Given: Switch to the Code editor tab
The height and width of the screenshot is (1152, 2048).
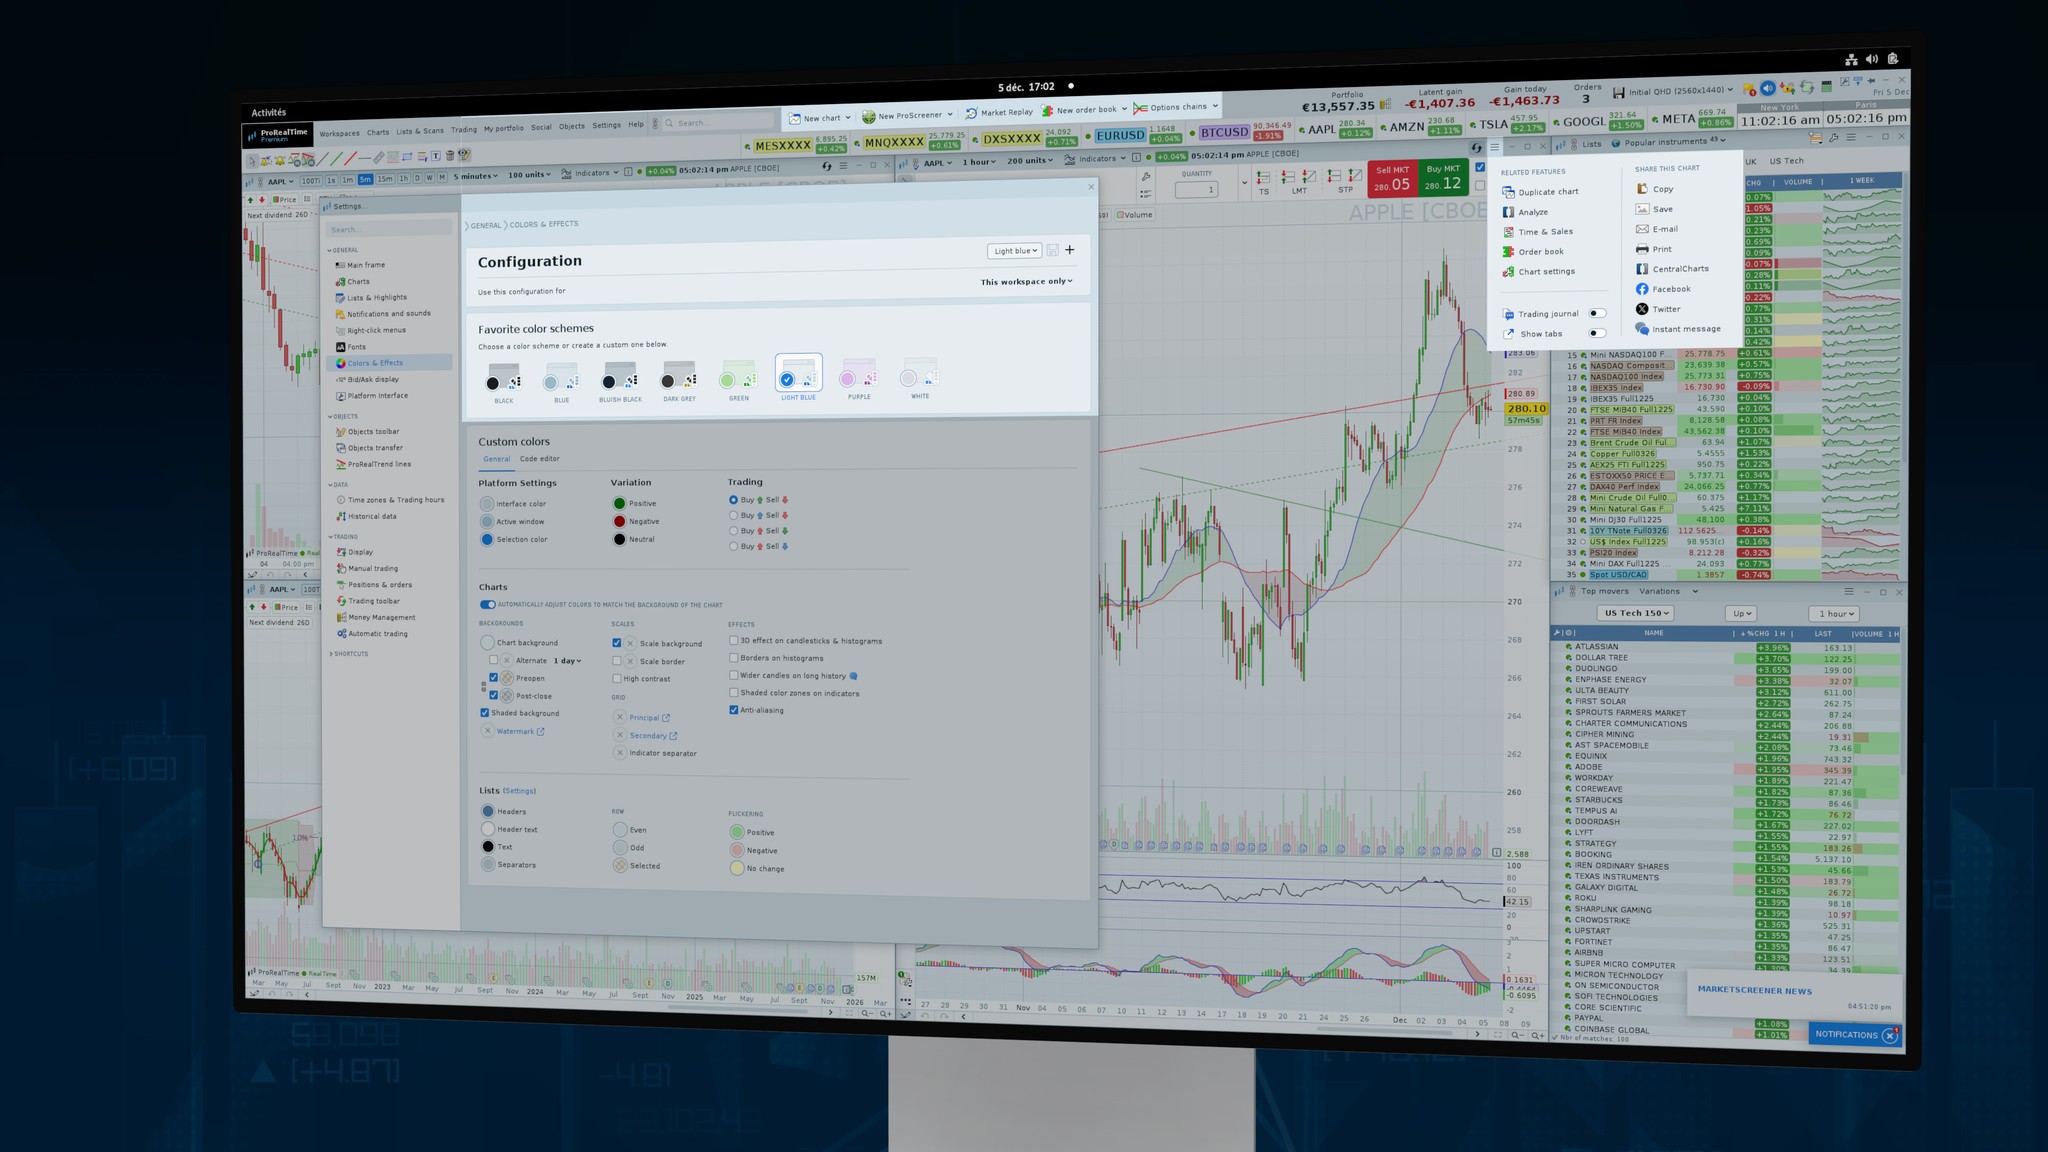Looking at the screenshot, I should pos(540,459).
